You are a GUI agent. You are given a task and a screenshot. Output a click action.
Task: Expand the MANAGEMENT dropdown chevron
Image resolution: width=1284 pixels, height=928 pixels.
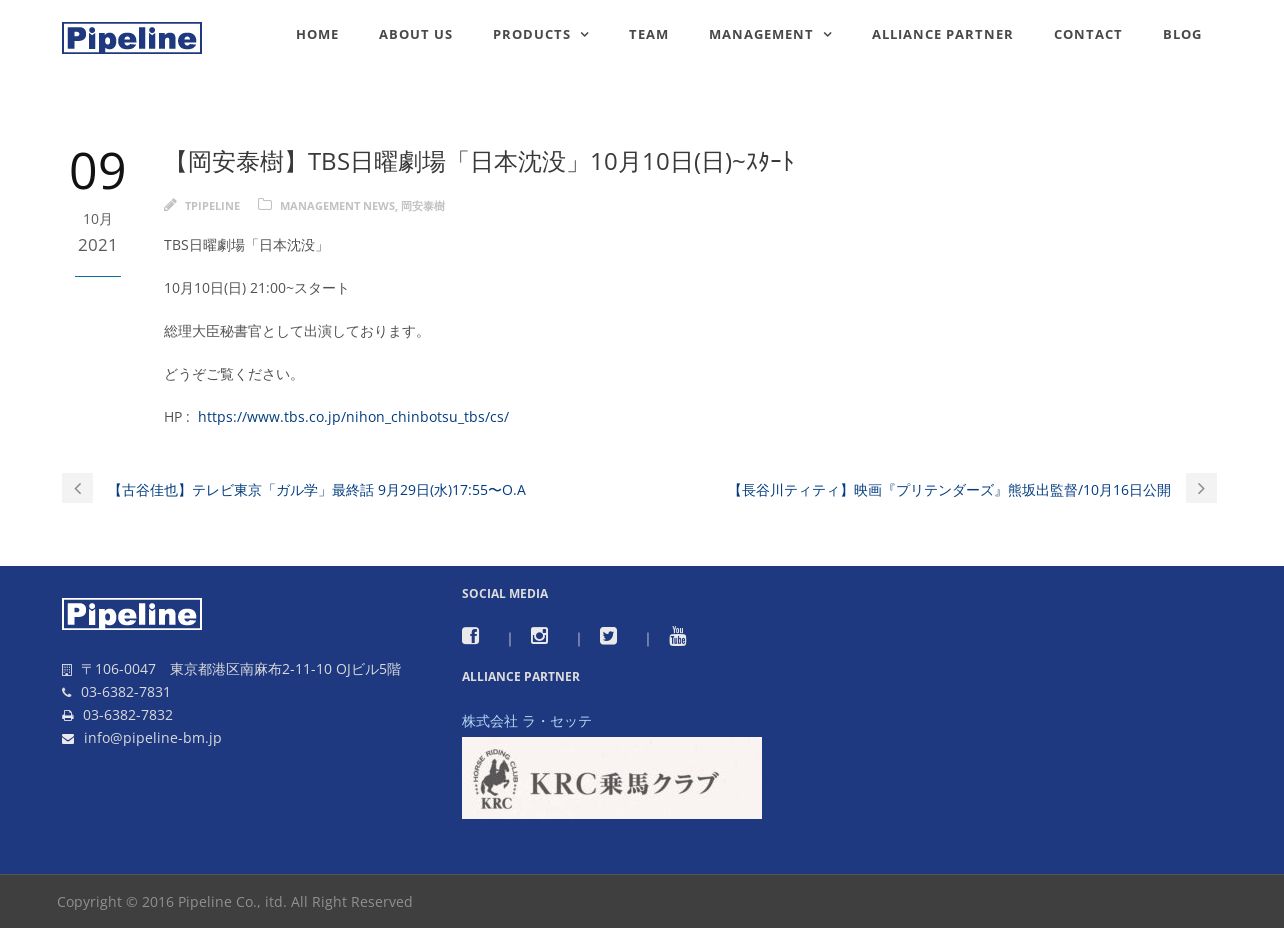(x=828, y=35)
